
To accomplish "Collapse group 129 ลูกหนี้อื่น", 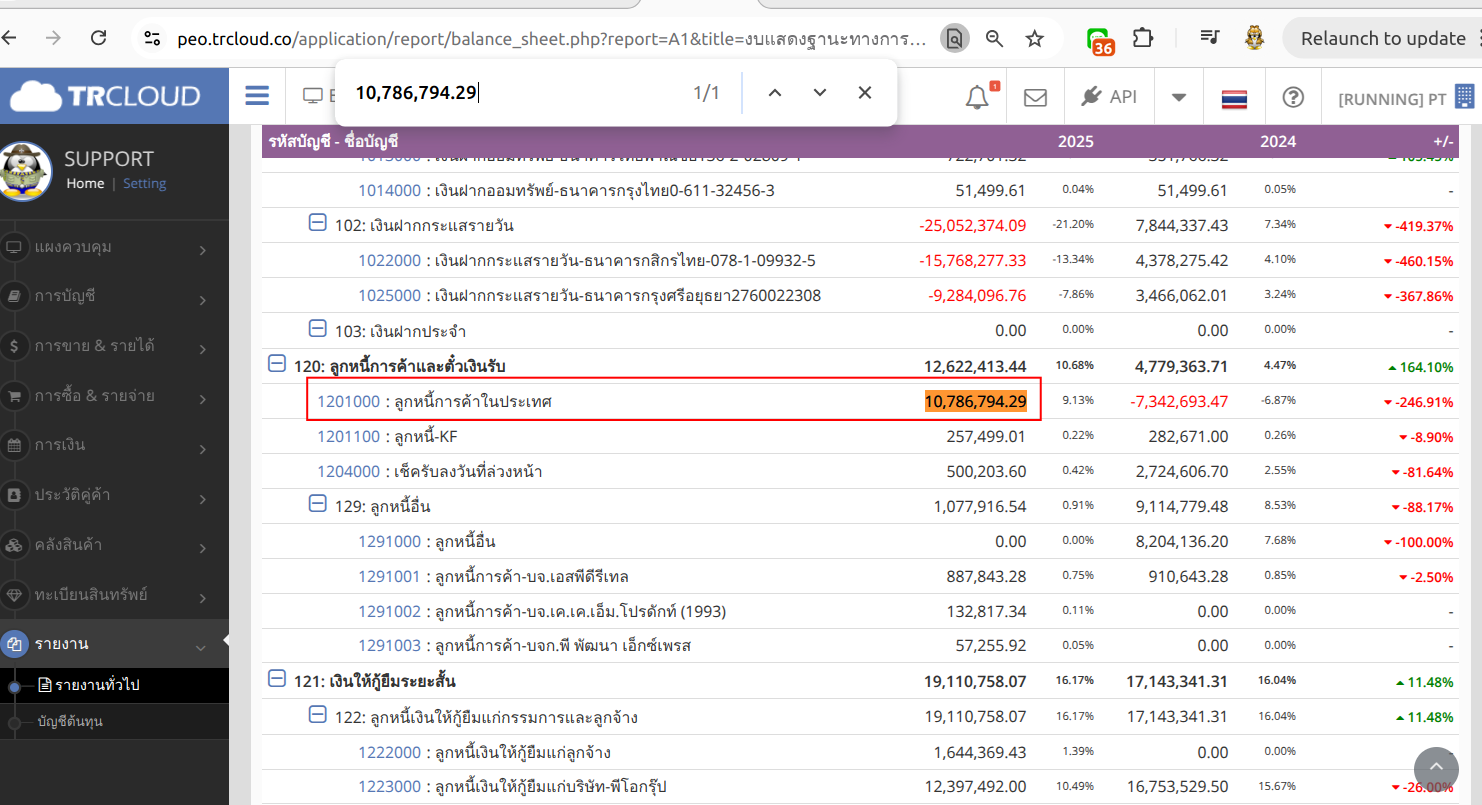I will point(317,504).
